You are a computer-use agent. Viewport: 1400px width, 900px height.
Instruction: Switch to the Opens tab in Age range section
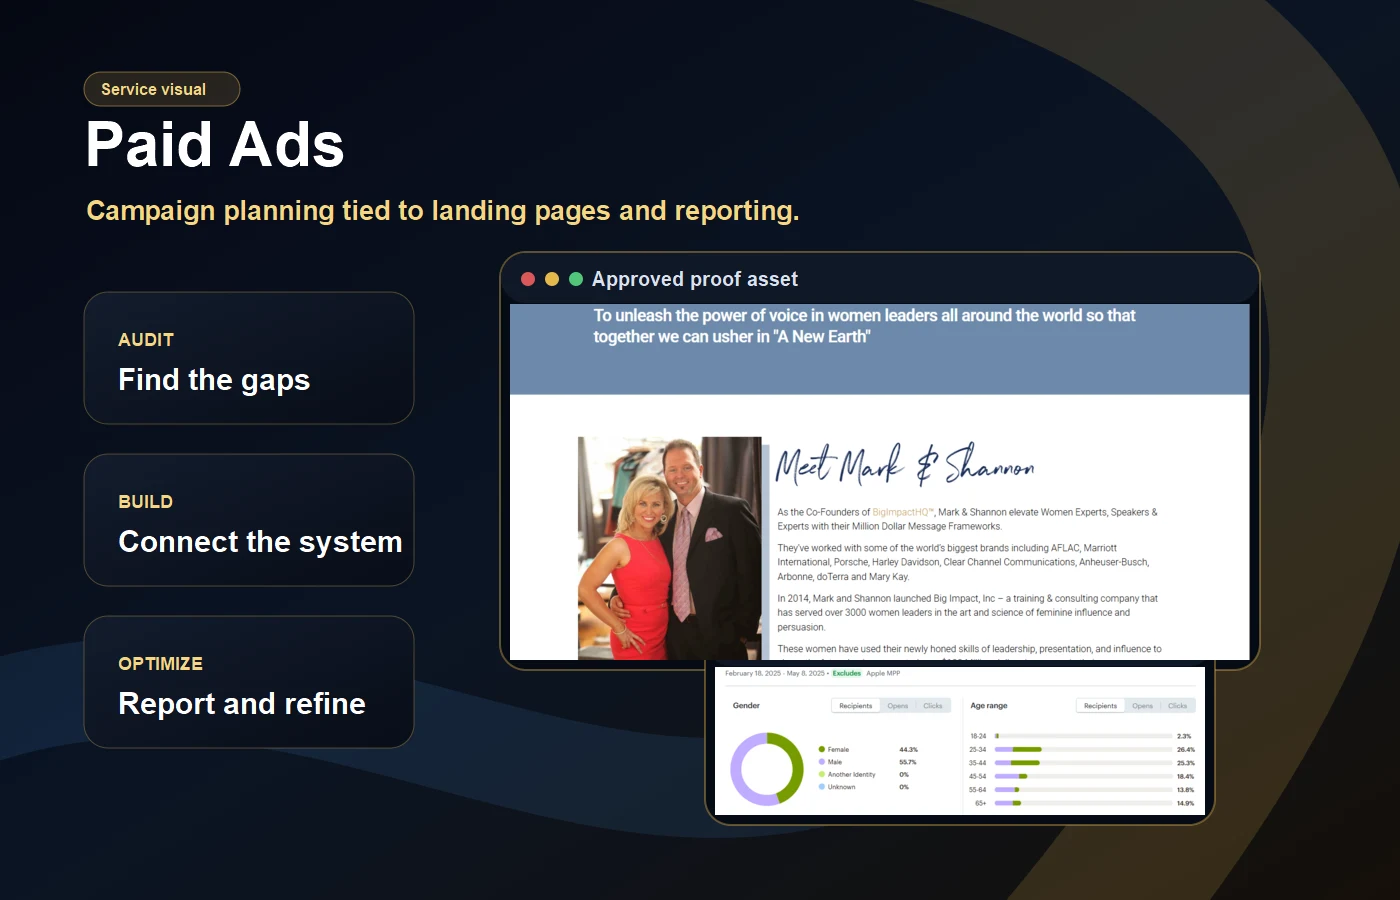click(x=1143, y=706)
